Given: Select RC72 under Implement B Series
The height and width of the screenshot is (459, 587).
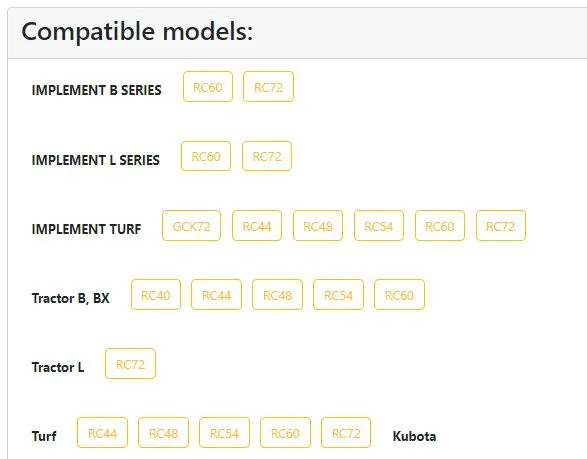Looking at the screenshot, I should pyautogui.click(x=268, y=86).
